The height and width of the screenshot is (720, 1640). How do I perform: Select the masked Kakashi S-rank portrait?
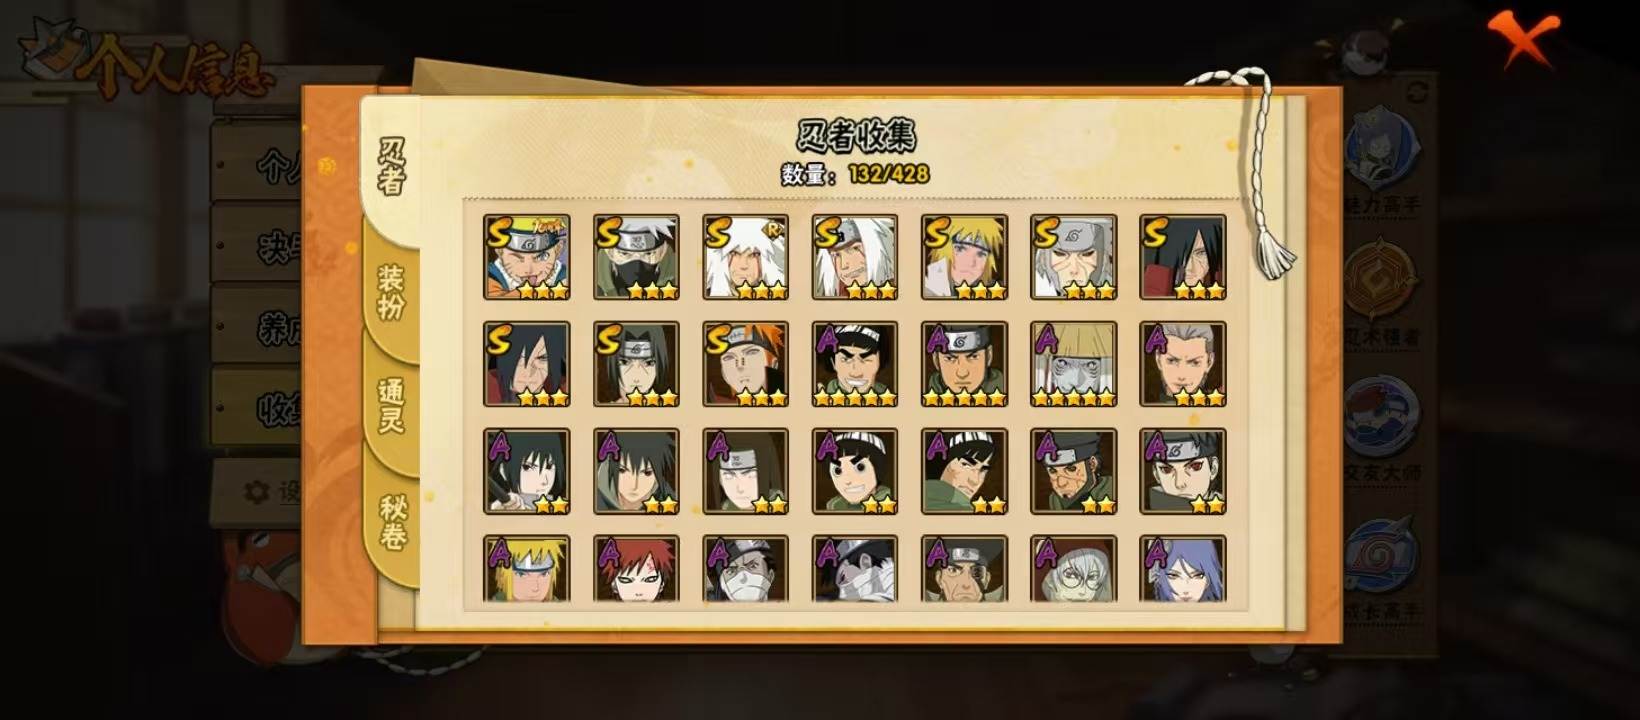(636, 257)
